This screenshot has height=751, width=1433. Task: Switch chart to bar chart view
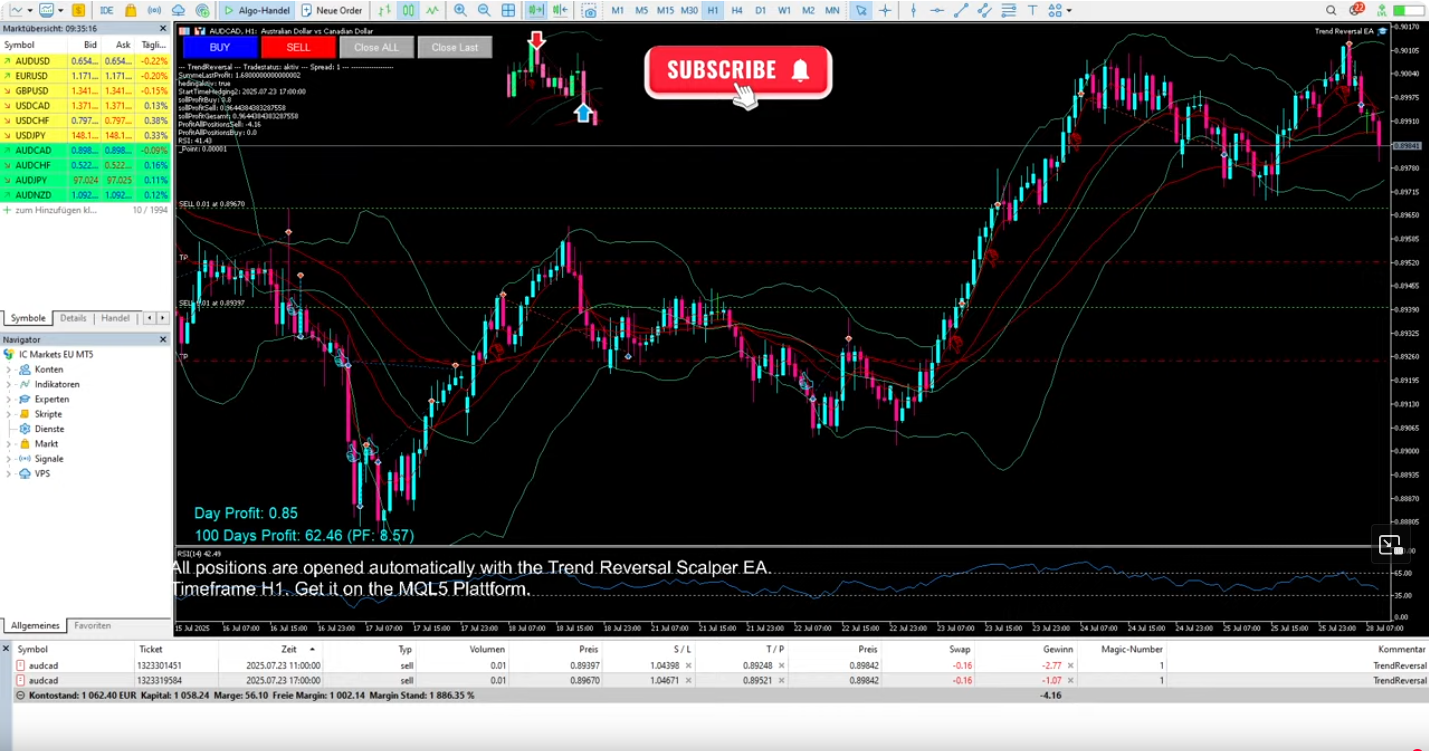point(383,10)
